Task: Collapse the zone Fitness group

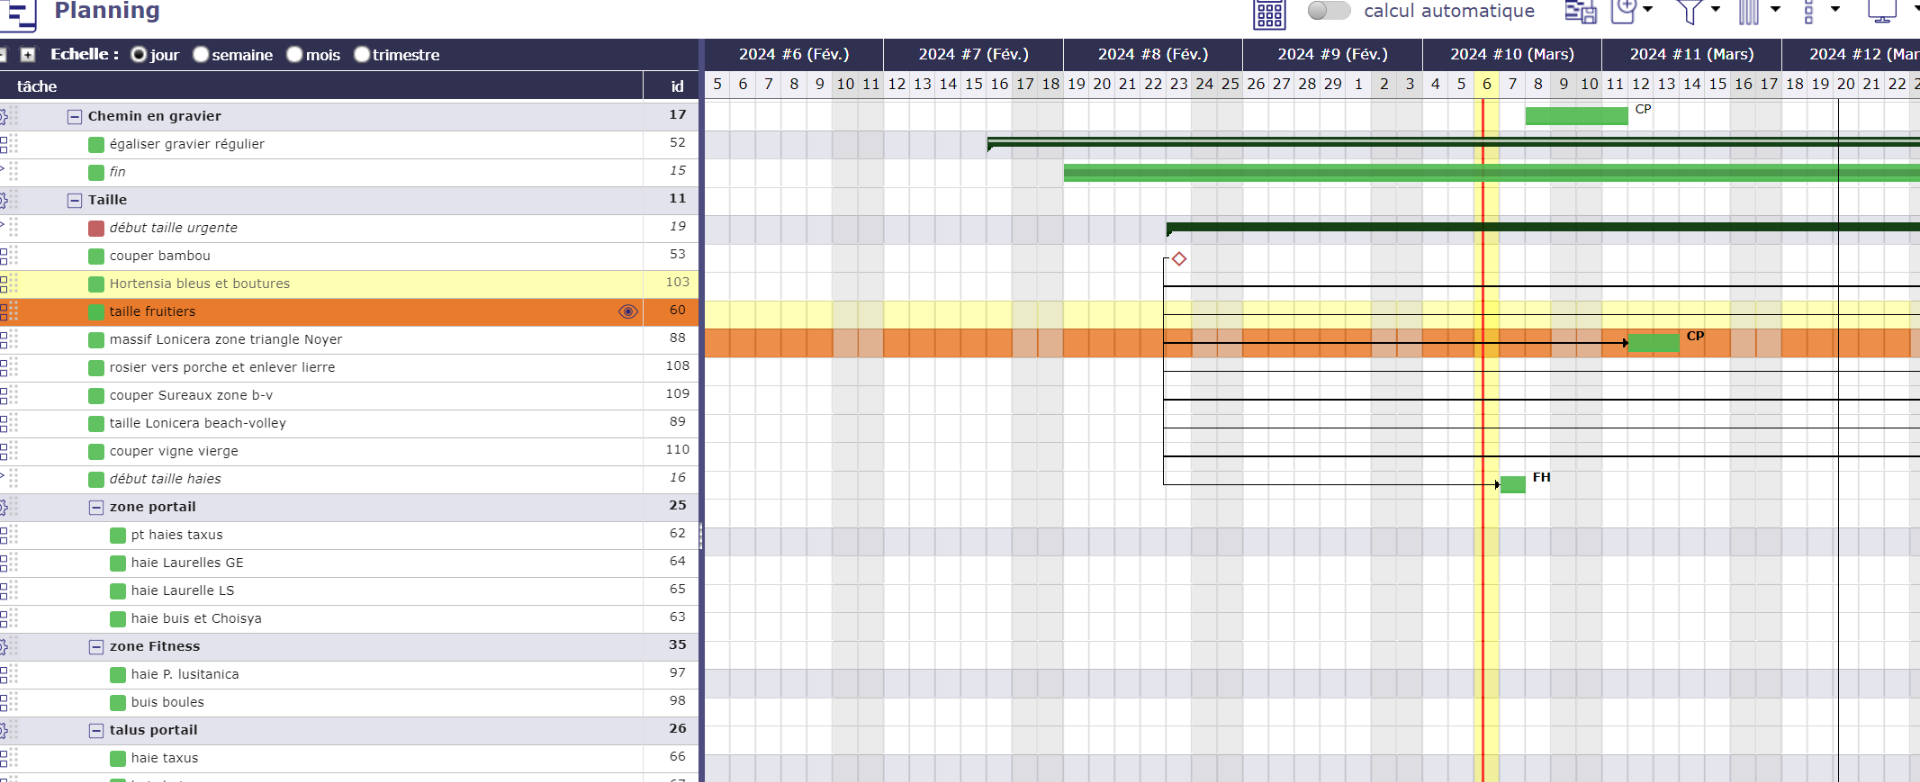Action: tap(96, 648)
